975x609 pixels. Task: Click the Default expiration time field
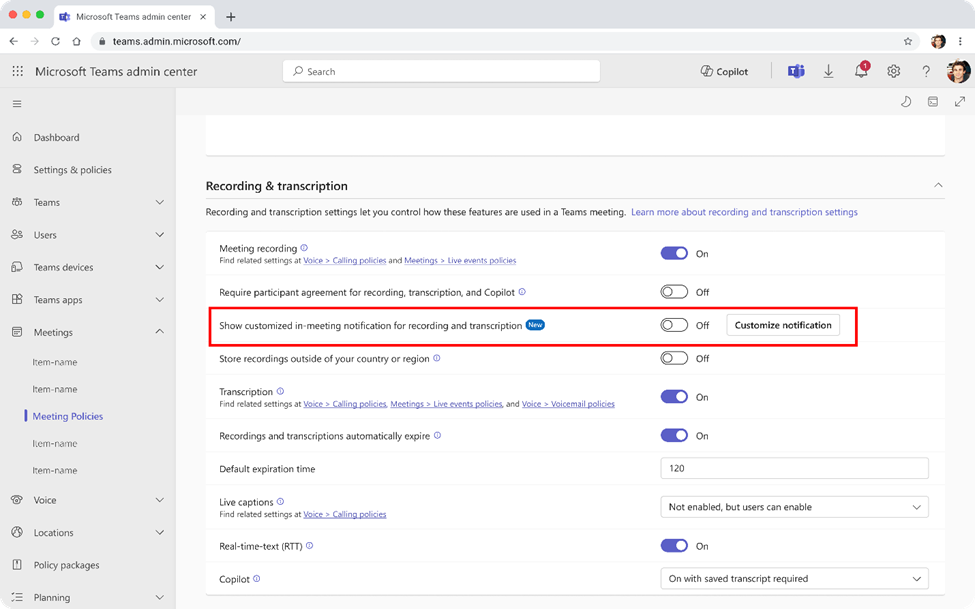794,468
